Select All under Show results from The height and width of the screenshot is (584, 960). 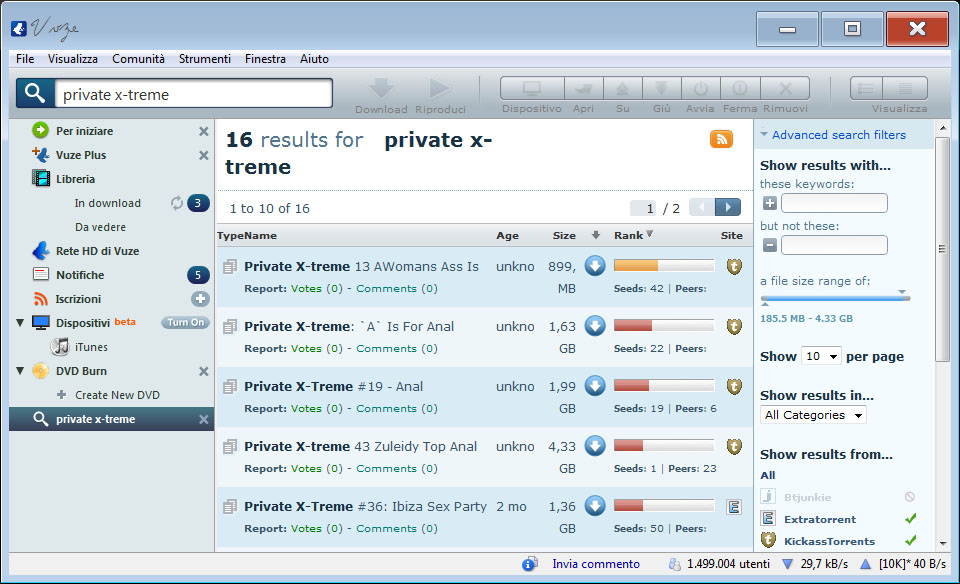tap(768, 475)
